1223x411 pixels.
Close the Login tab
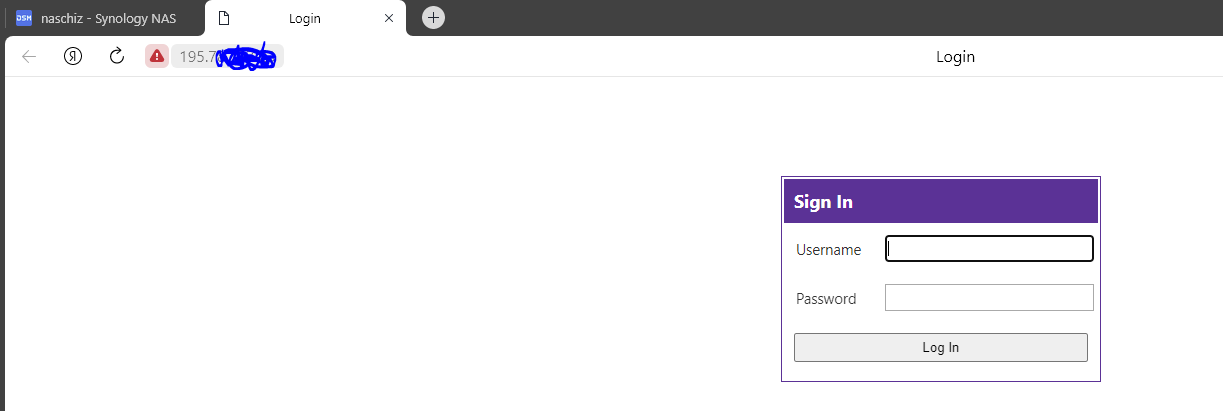[389, 18]
